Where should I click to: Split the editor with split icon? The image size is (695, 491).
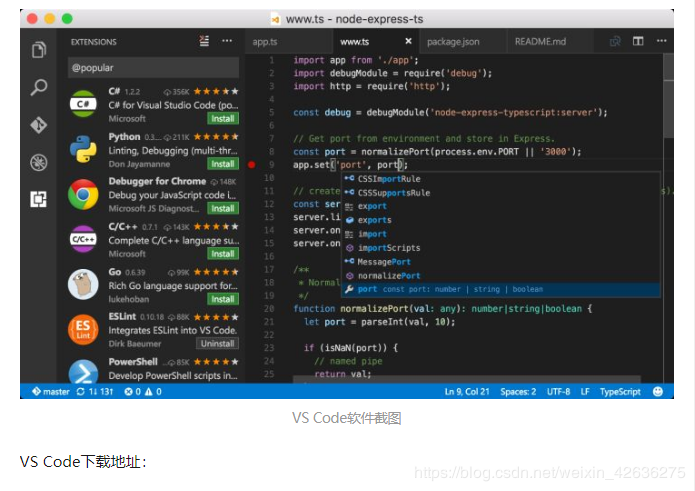click(638, 41)
